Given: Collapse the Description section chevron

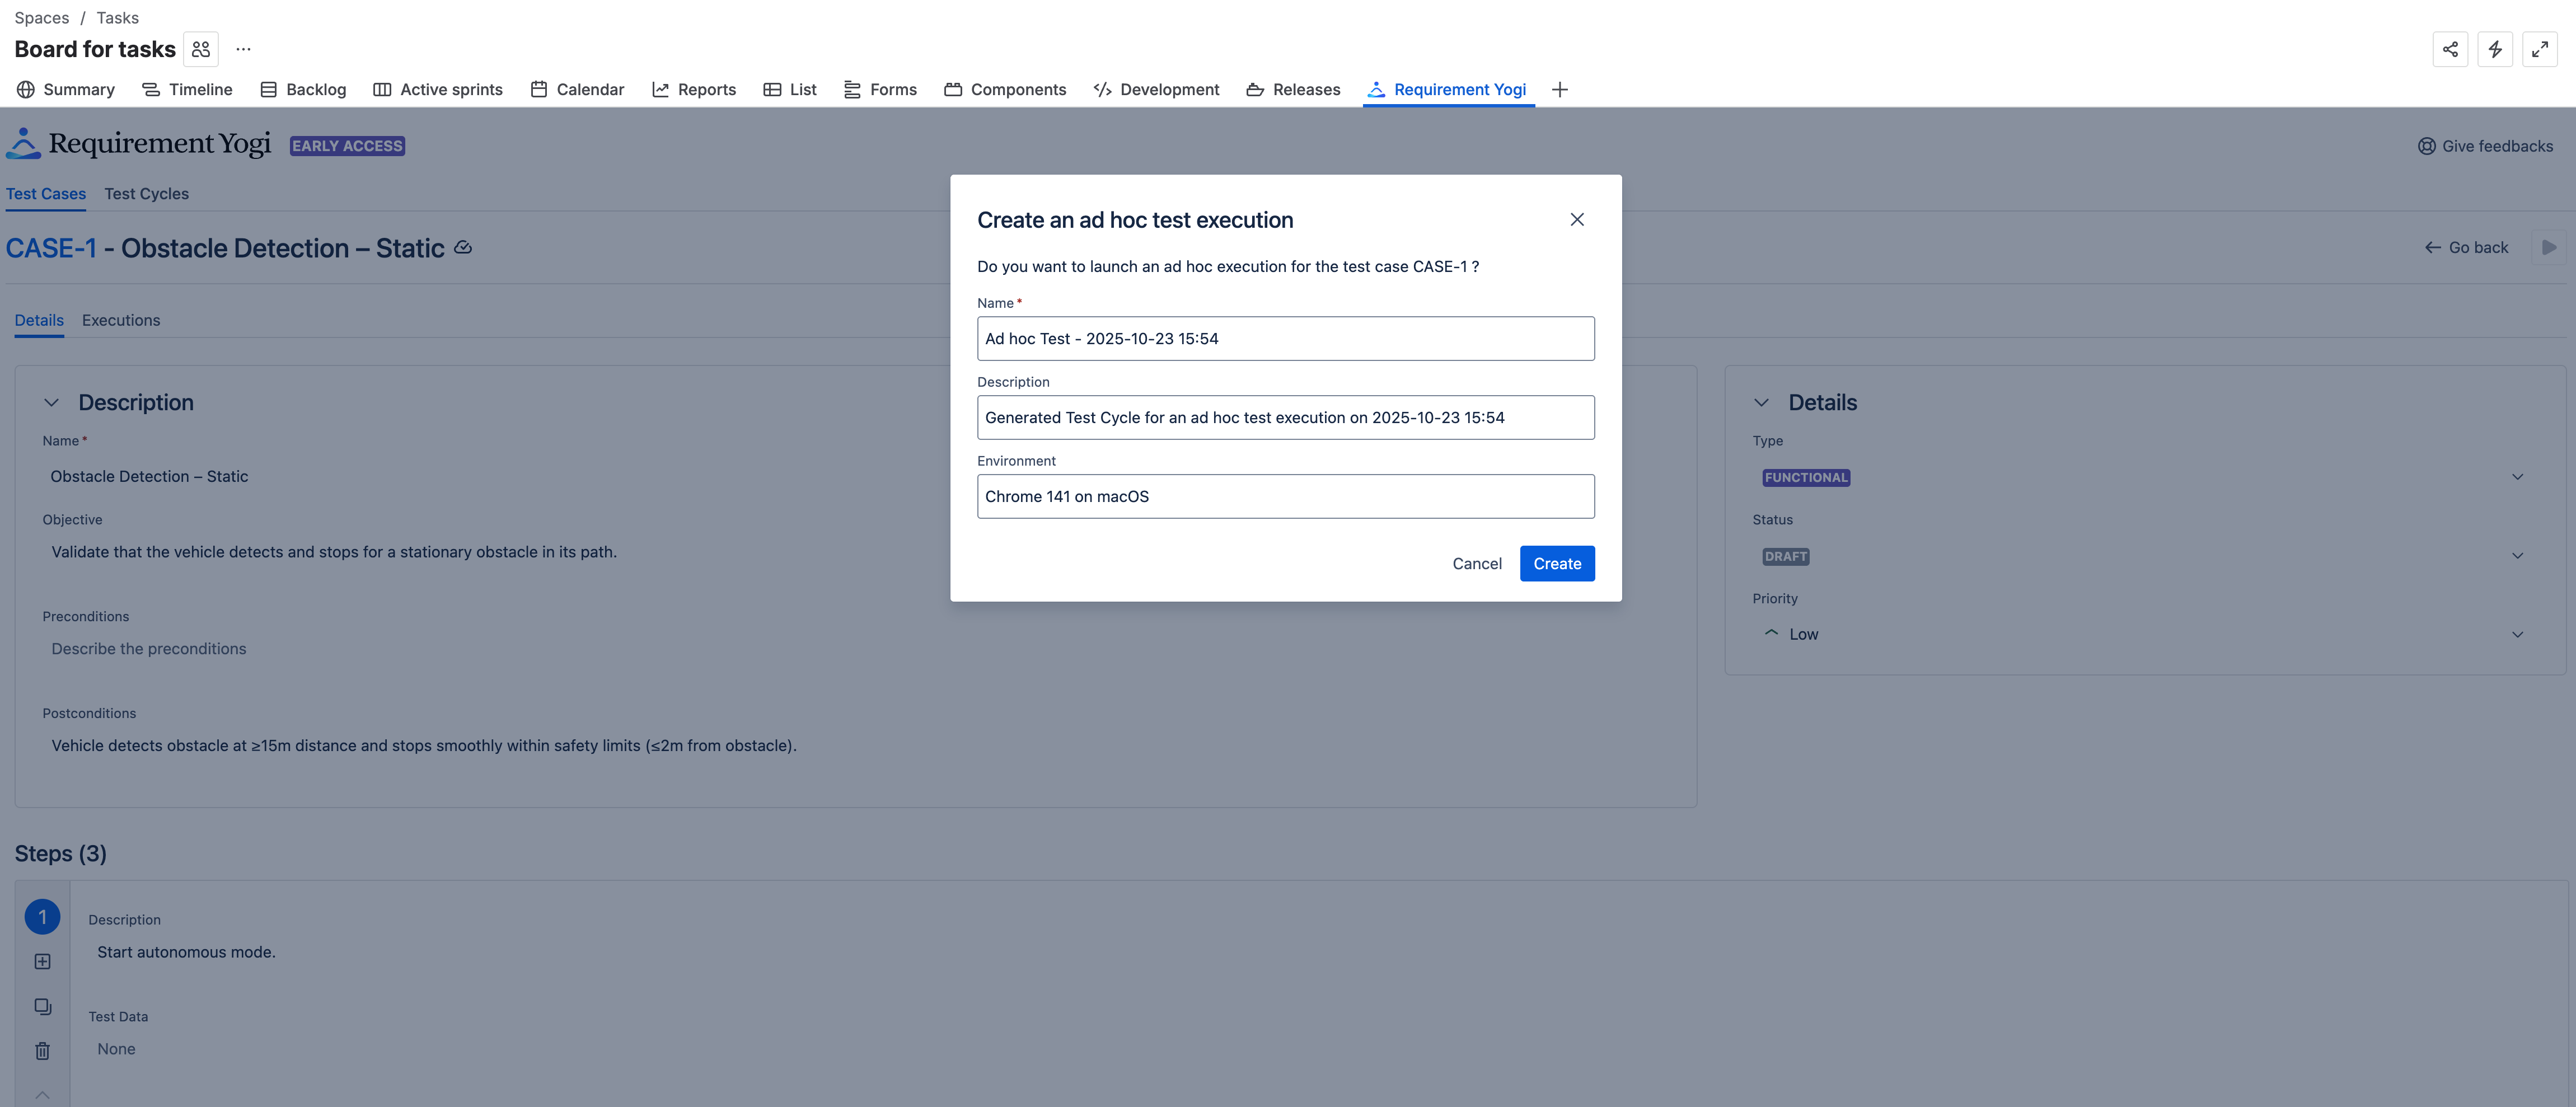Looking at the screenshot, I should (51, 402).
